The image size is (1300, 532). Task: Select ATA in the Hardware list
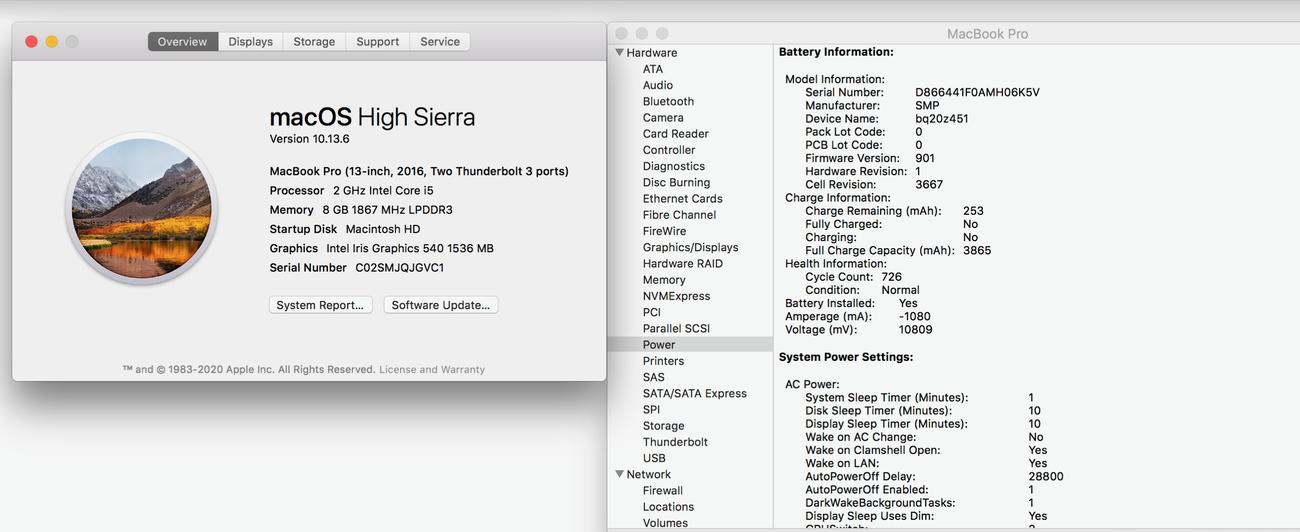pyautogui.click(x=653, y=69)
